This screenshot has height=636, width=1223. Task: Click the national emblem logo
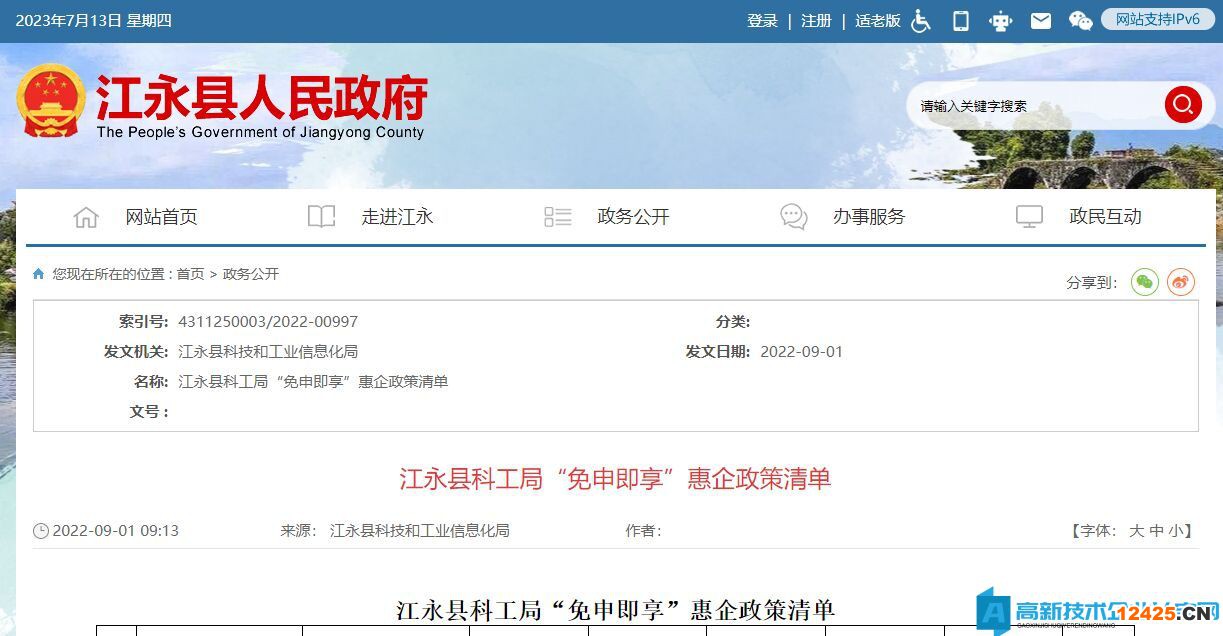click(50, 100)
